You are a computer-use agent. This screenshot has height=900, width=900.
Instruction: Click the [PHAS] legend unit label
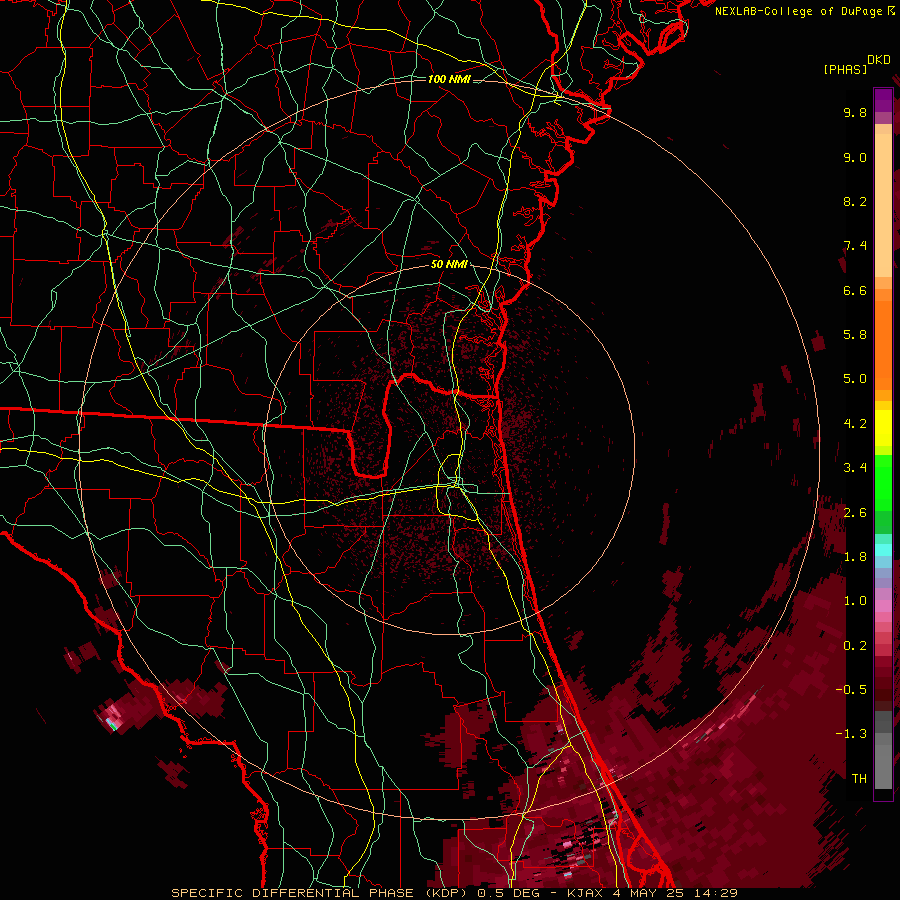point(845,69)
